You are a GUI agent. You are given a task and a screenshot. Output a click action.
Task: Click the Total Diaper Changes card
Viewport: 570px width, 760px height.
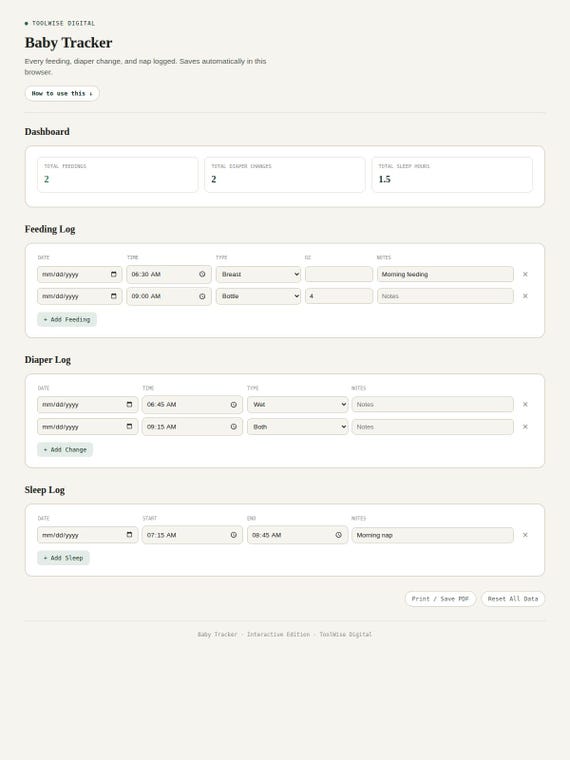285,174
